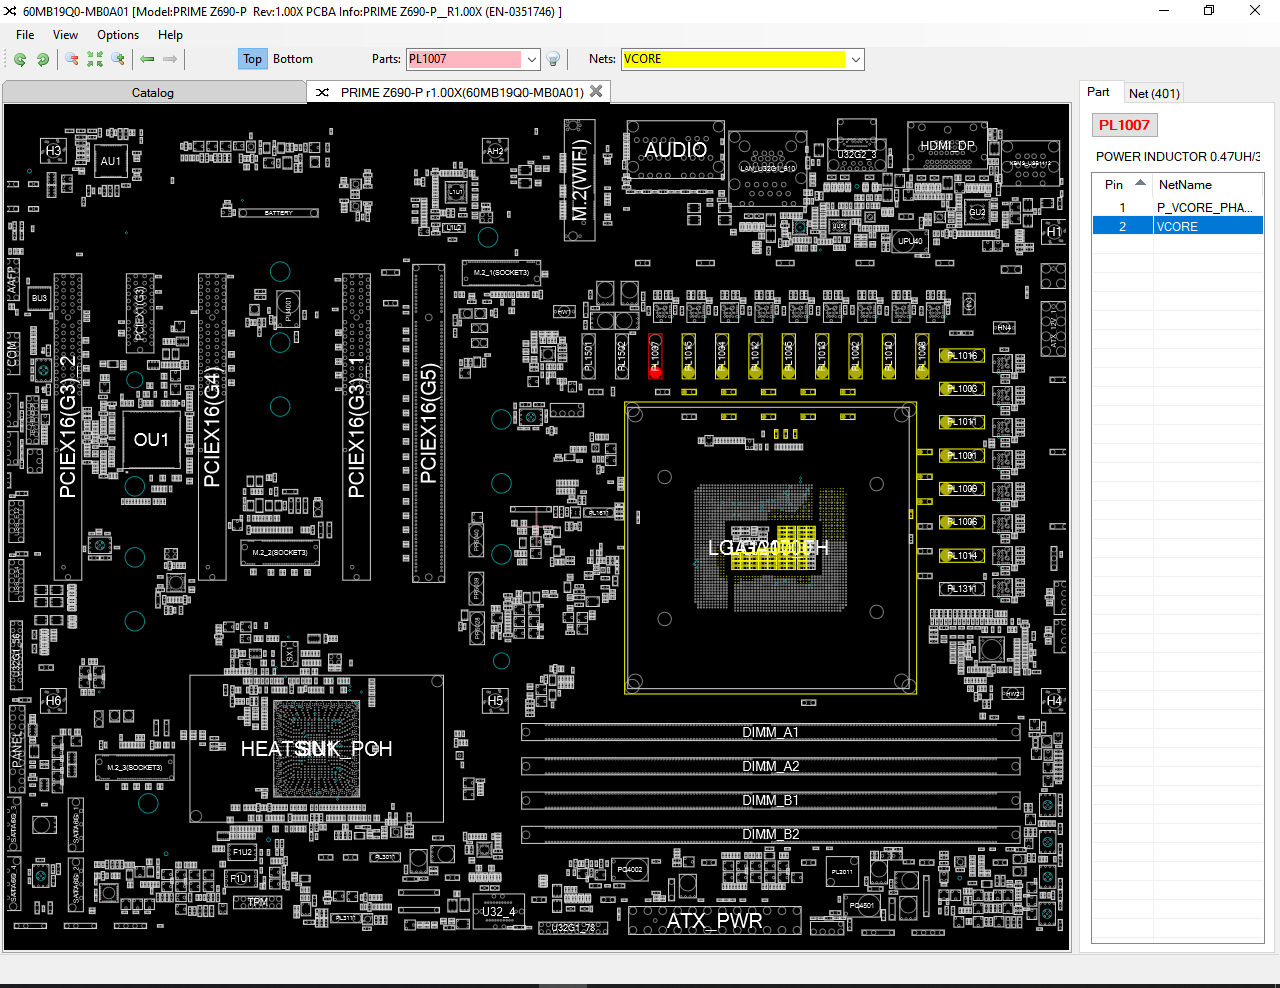
Task: Open the File menu
Action: pos(25,34)
